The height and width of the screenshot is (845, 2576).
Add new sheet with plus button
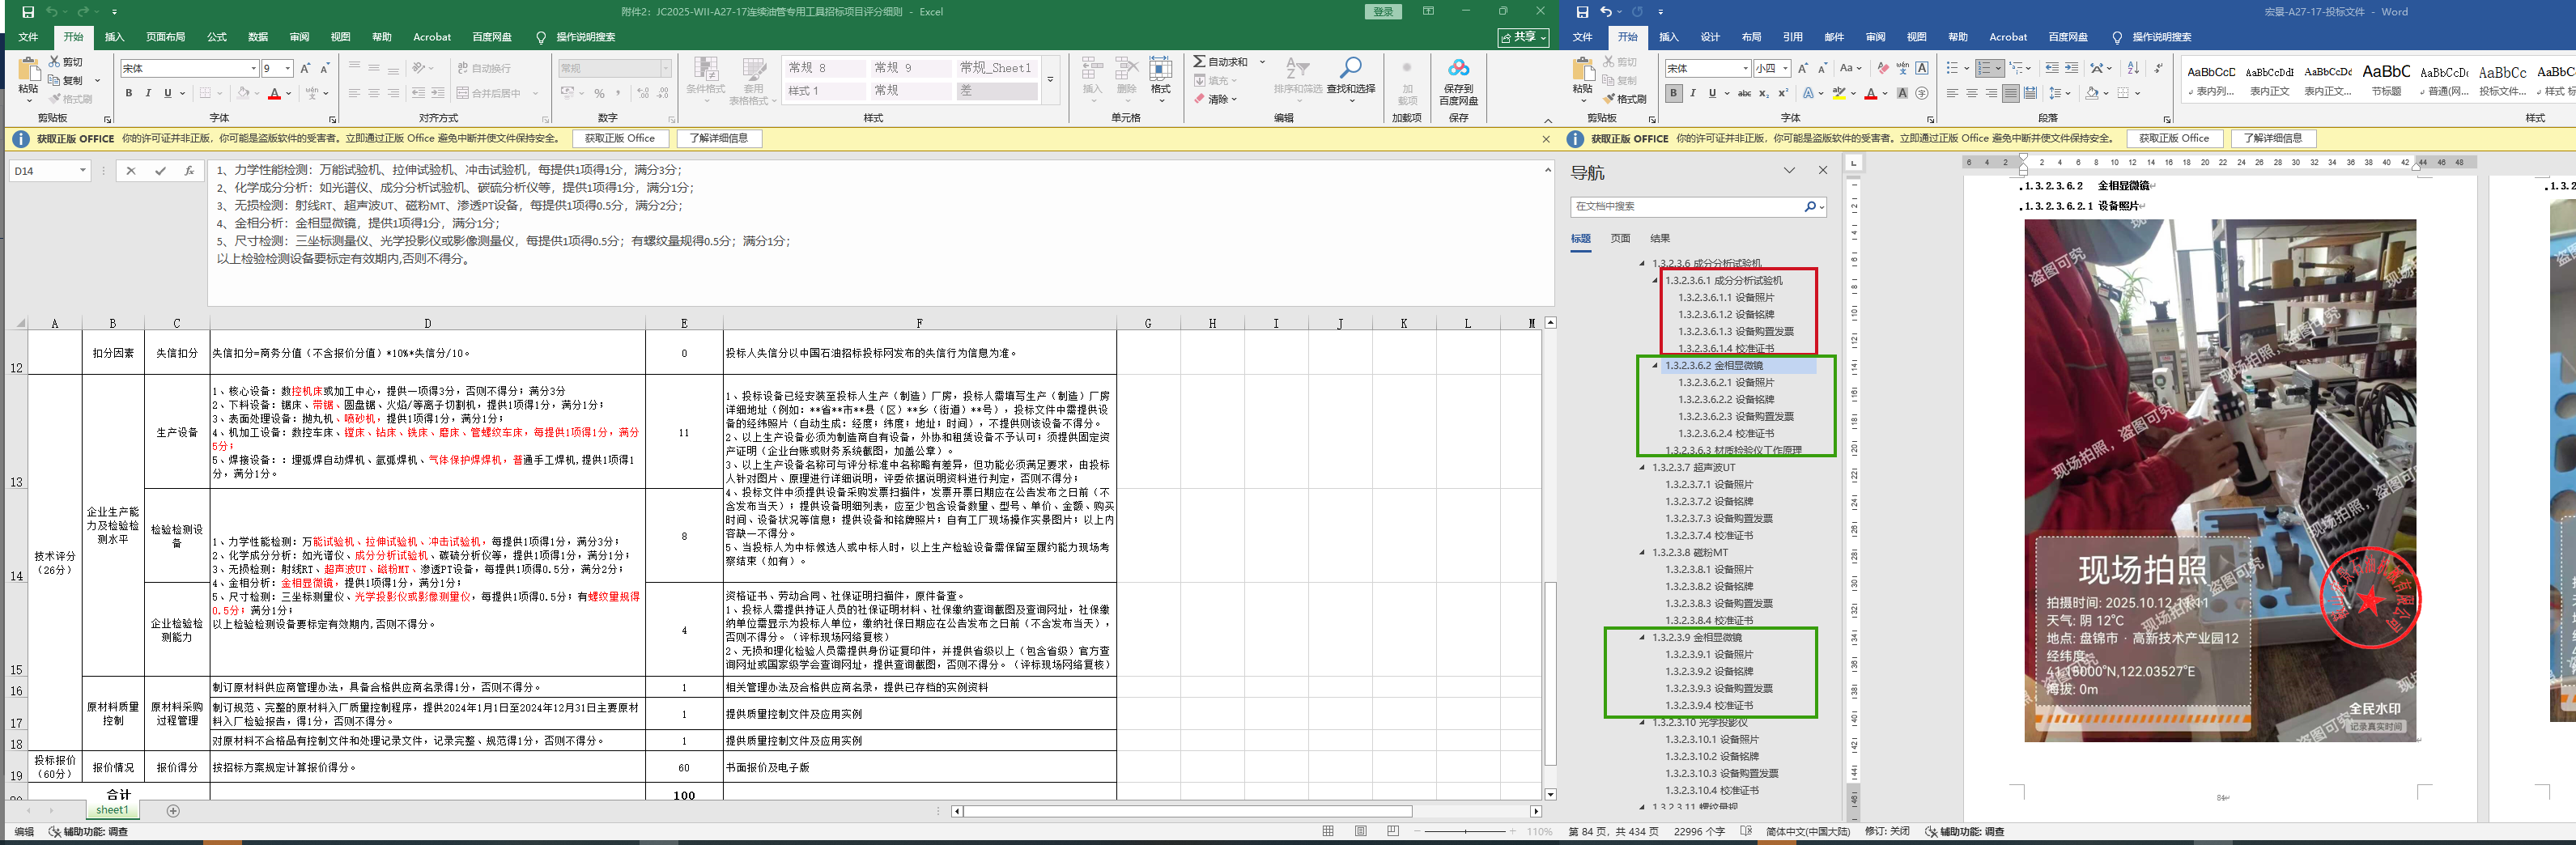pos(173,811)
